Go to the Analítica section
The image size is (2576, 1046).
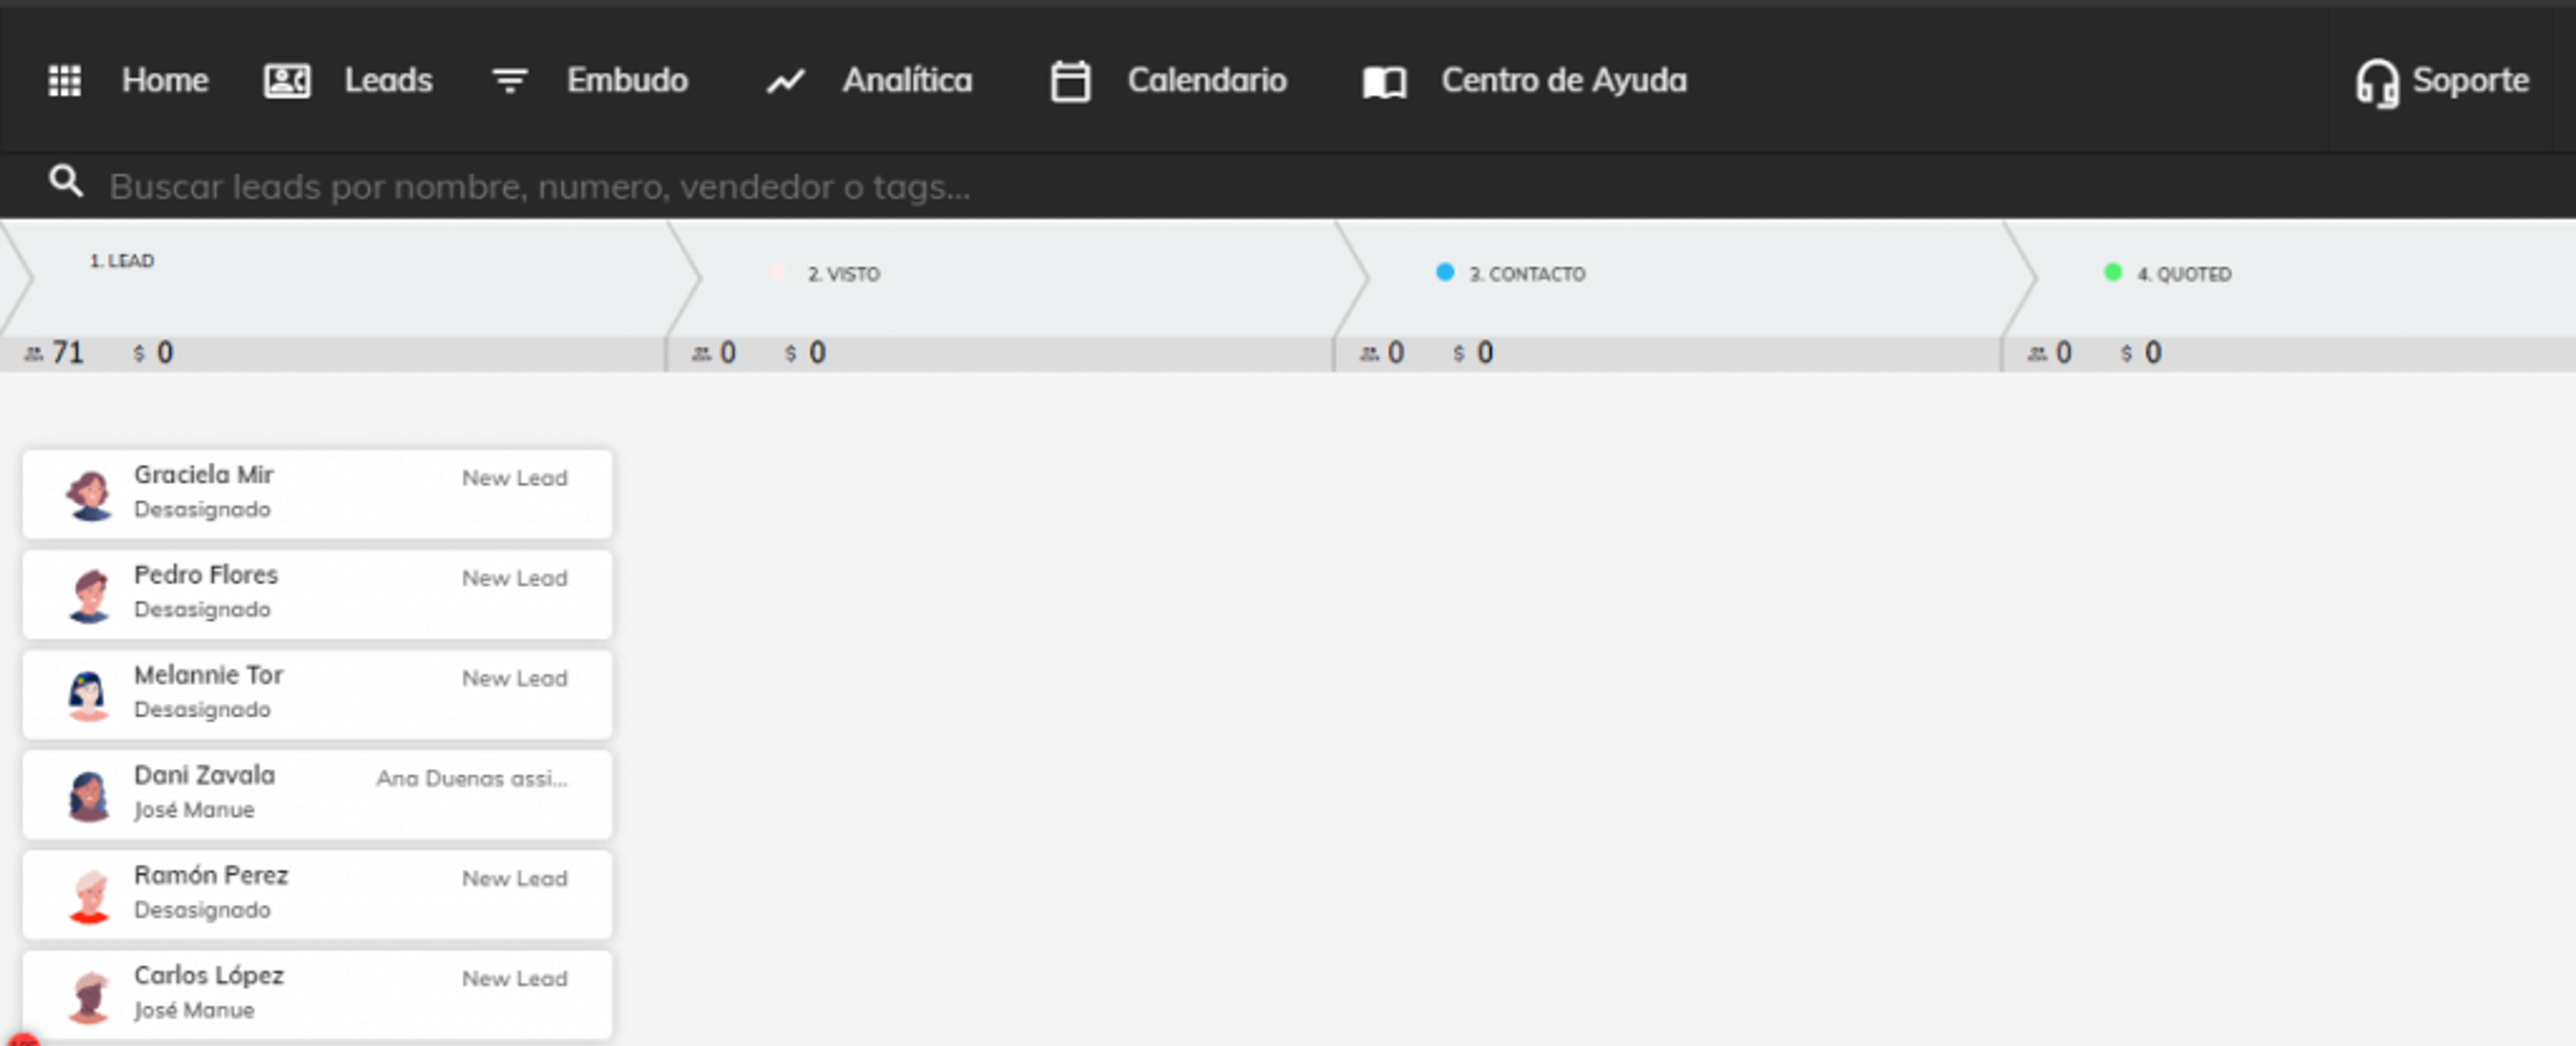pyautogui.click(x=907, y=80)
